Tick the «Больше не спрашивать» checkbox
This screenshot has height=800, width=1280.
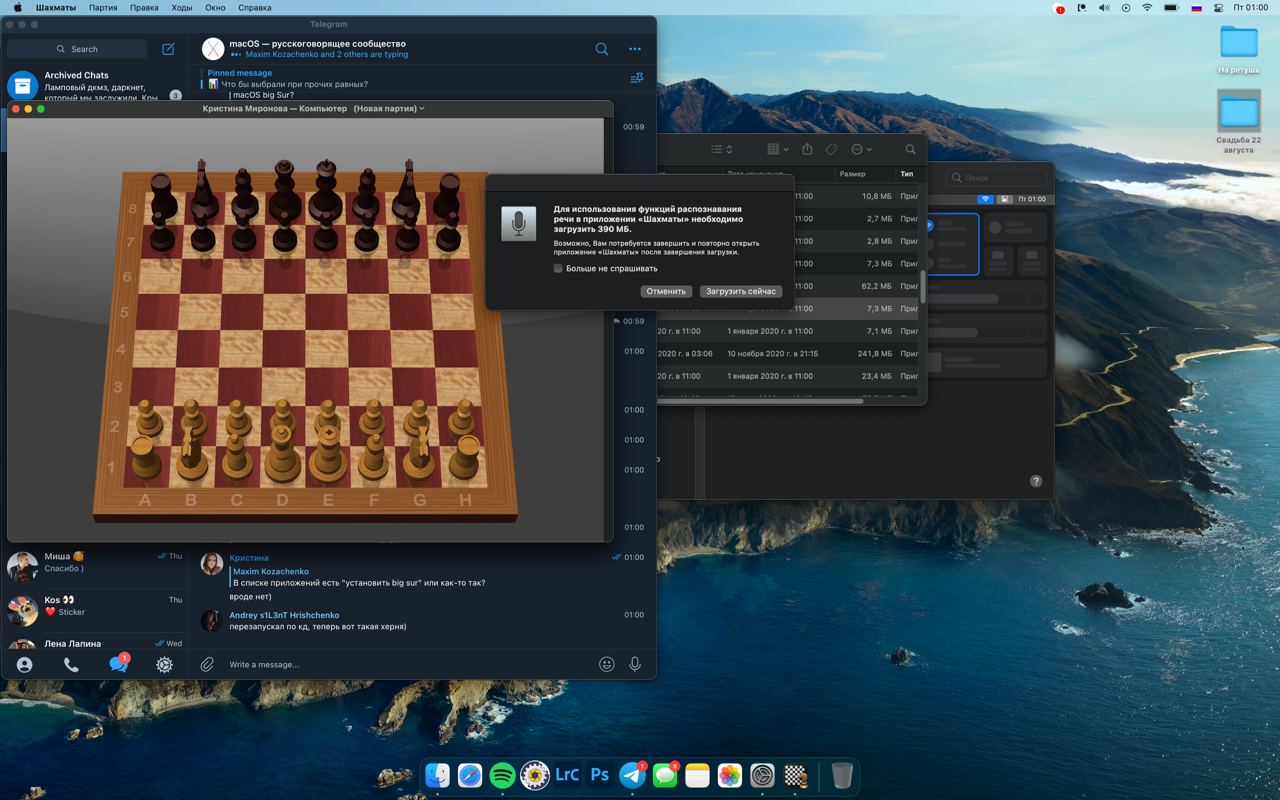(558, 268)
